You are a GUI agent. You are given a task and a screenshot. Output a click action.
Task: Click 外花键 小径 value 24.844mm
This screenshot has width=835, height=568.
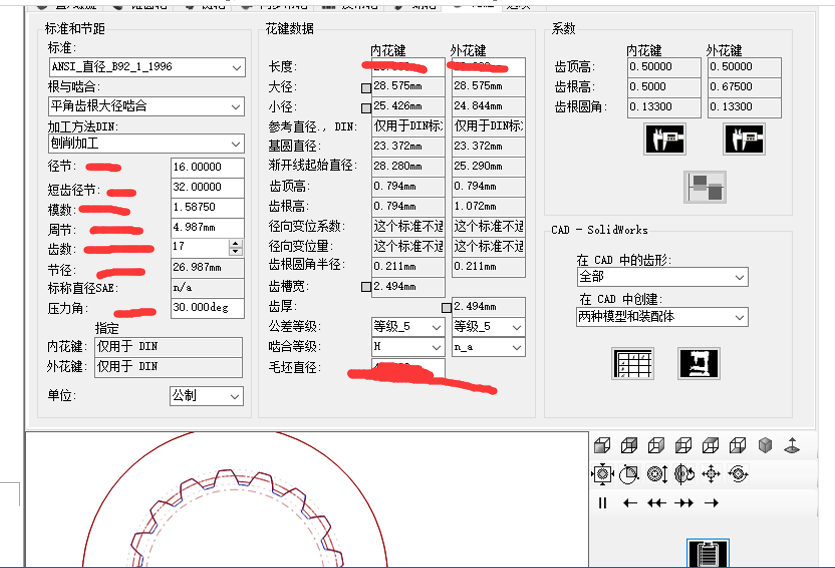(x=488, y=106)
